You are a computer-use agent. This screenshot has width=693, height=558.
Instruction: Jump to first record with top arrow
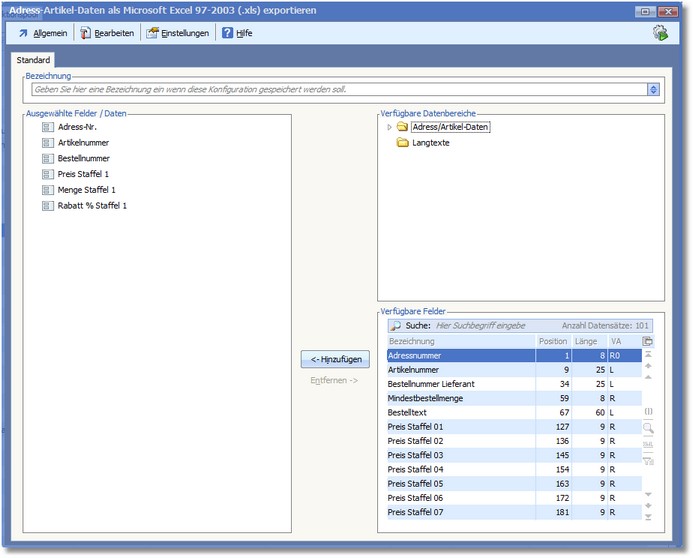[x=648, y=355]
